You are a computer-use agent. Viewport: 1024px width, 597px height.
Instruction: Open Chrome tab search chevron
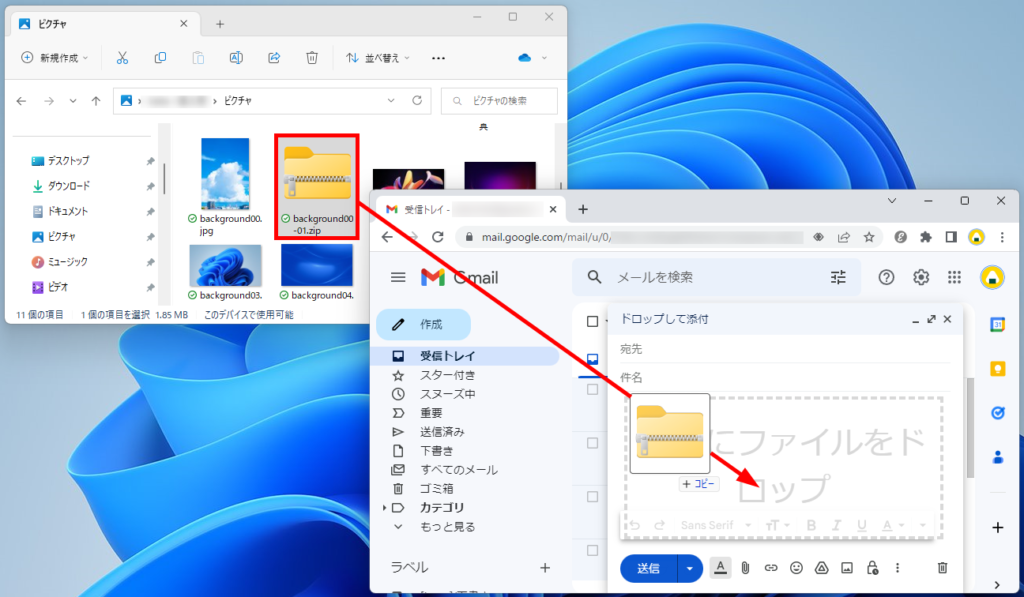(x=891, y=201)
